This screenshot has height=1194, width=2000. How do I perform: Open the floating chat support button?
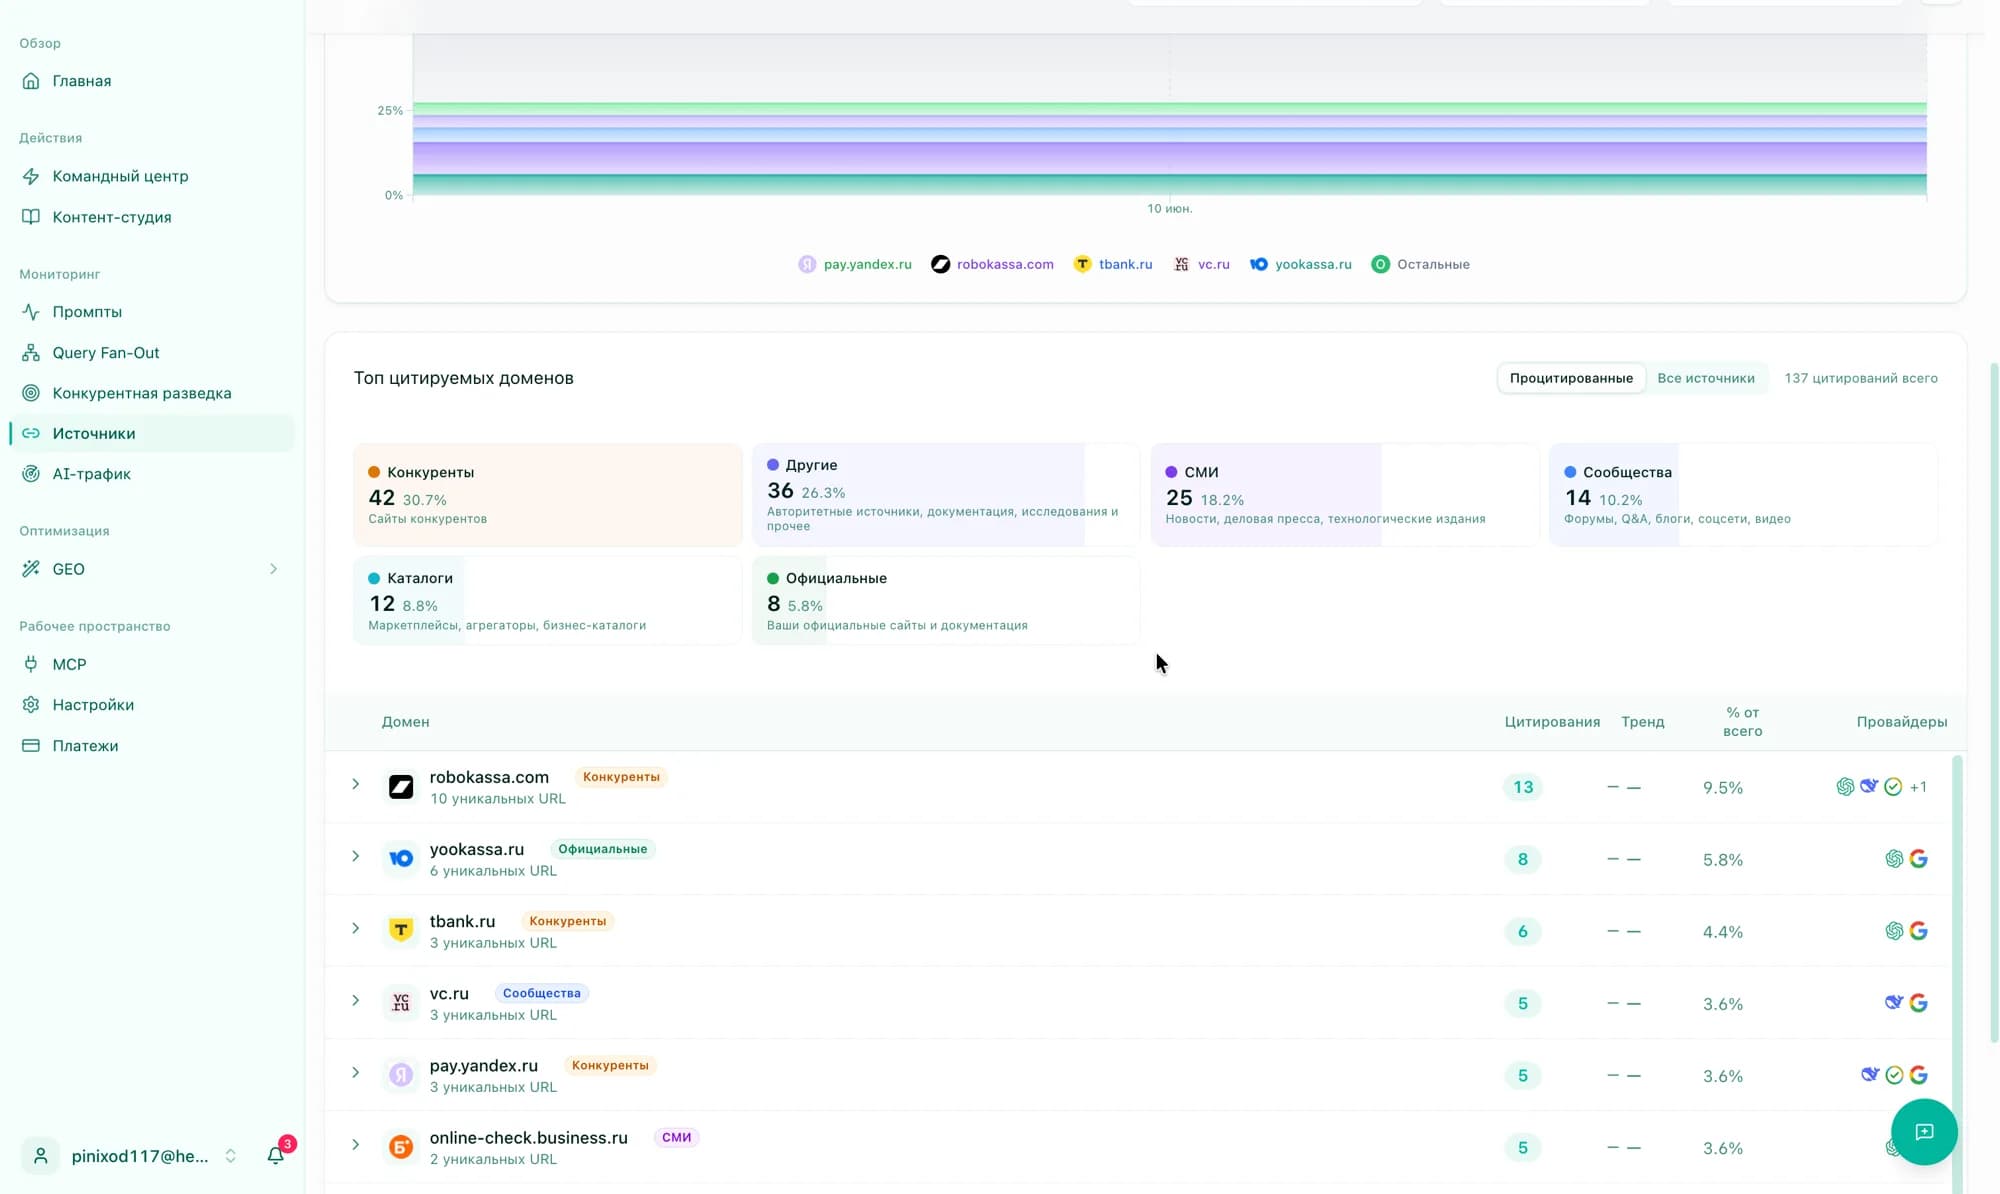[x=1924, y=1132]
